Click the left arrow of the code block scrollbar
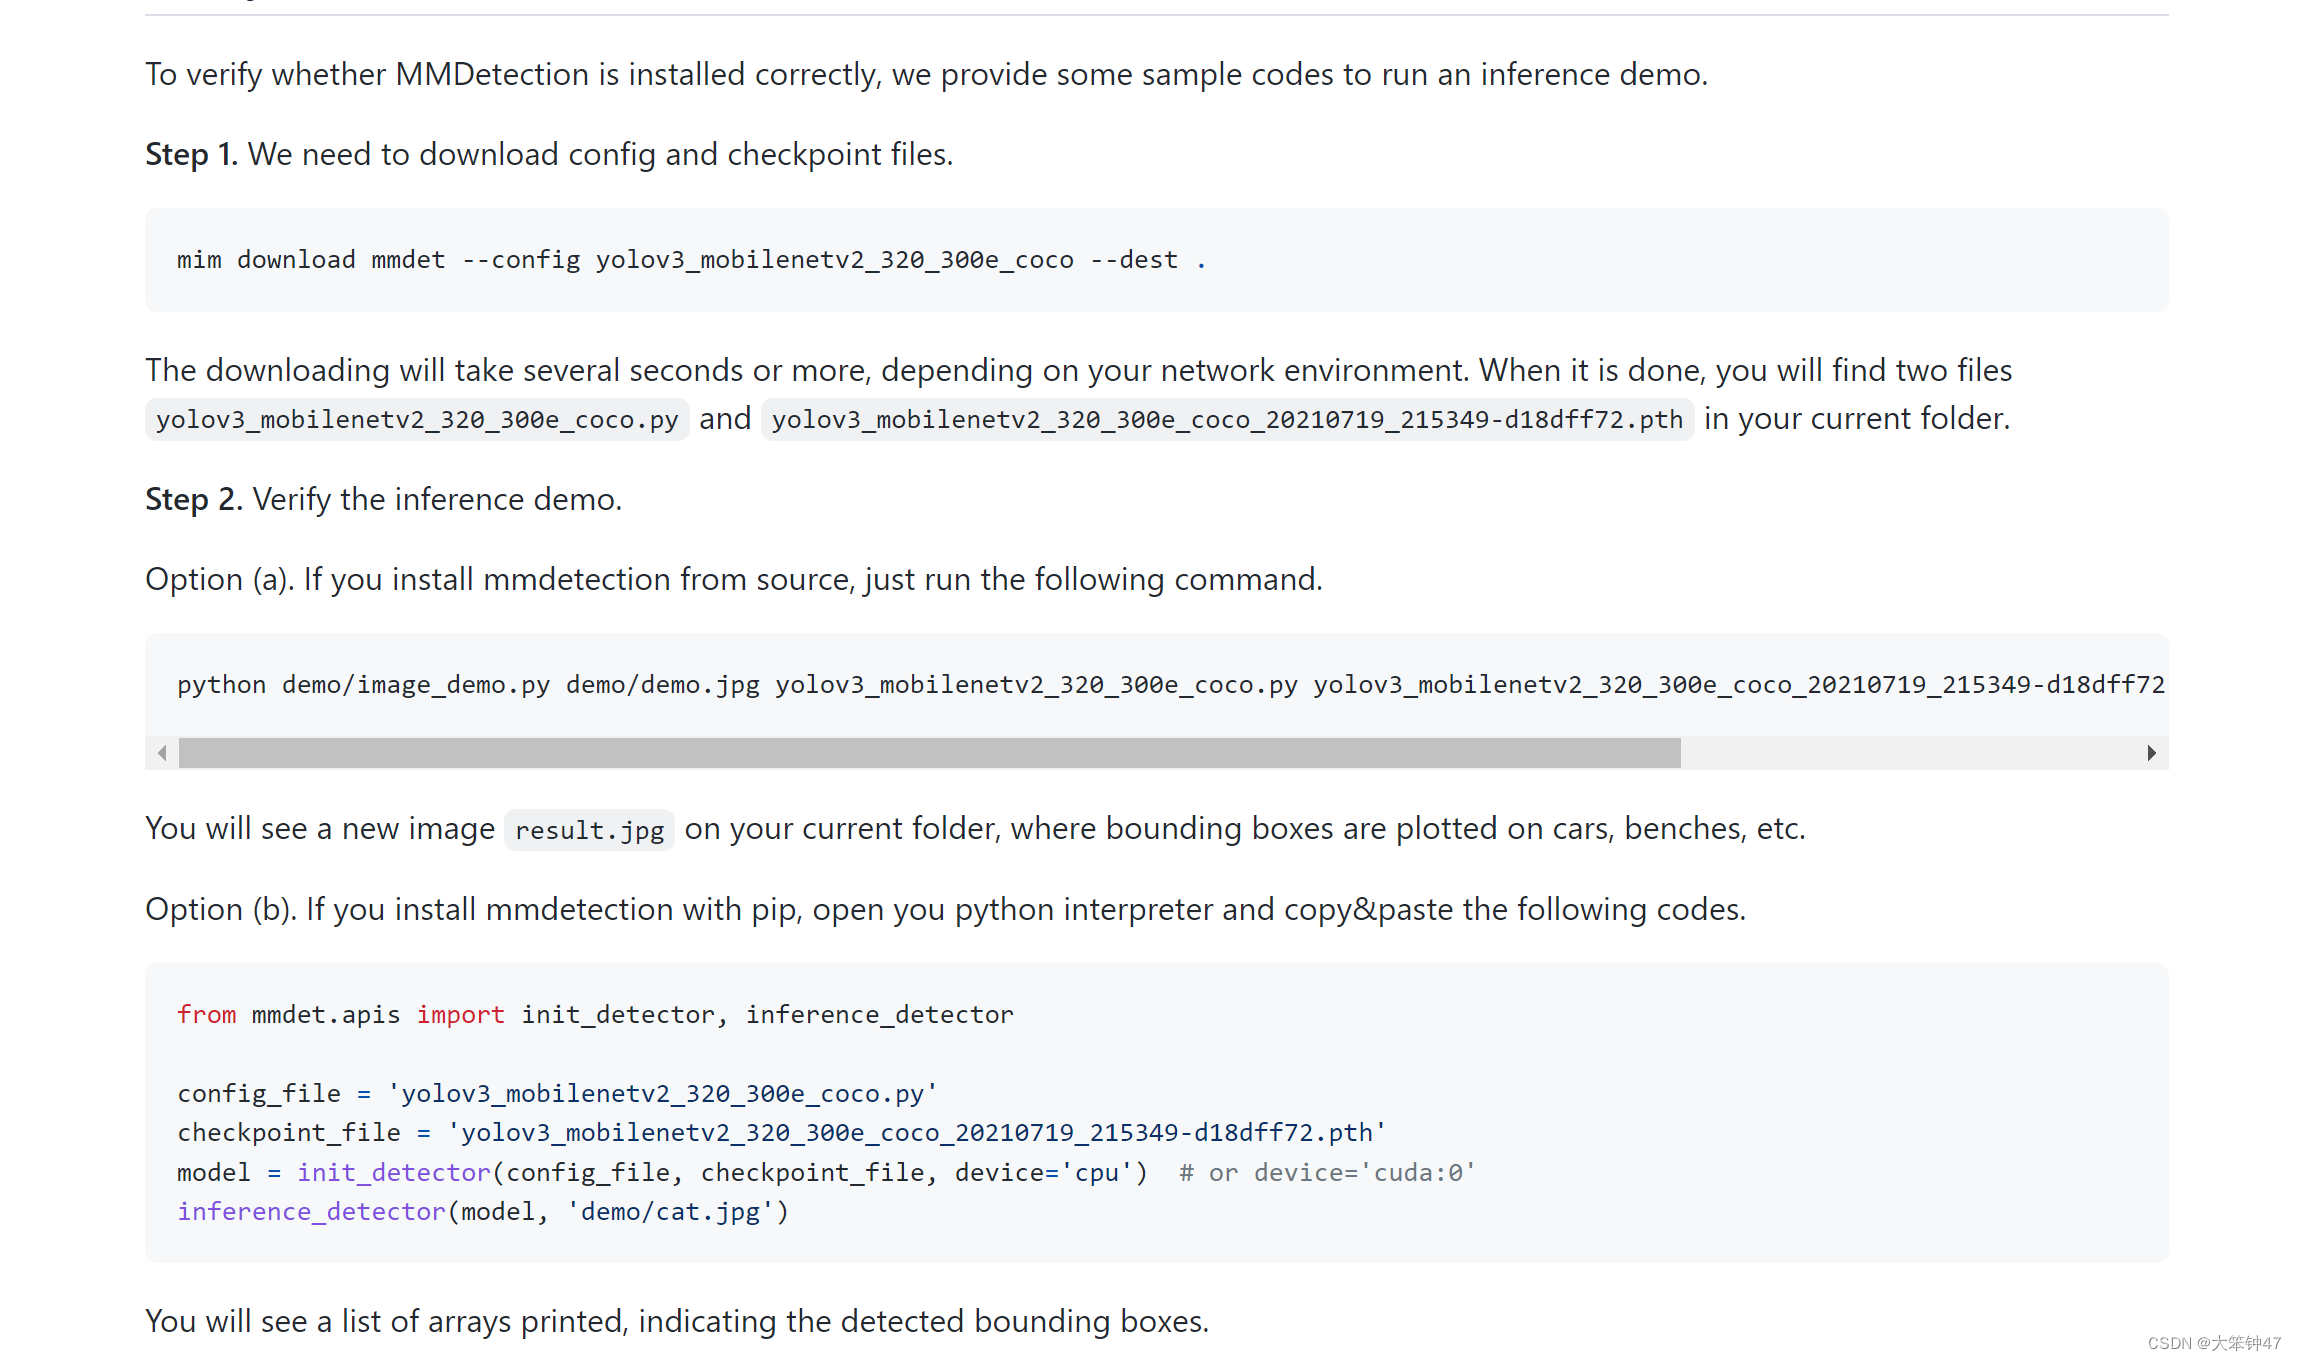The image size is (2297, 1361). click(x=162, y=753)
